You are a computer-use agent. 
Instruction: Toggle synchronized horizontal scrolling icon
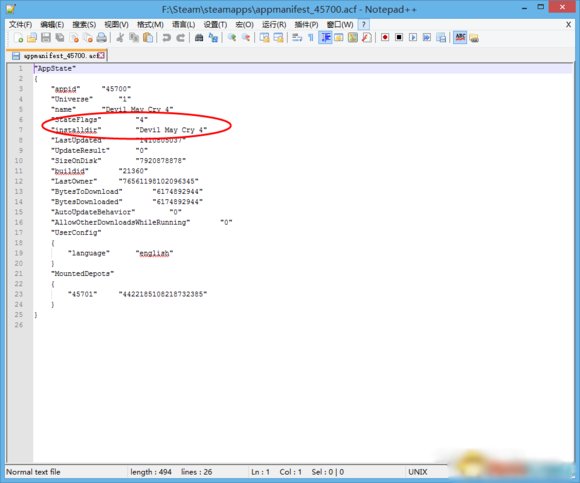click(x=279, y=38)
